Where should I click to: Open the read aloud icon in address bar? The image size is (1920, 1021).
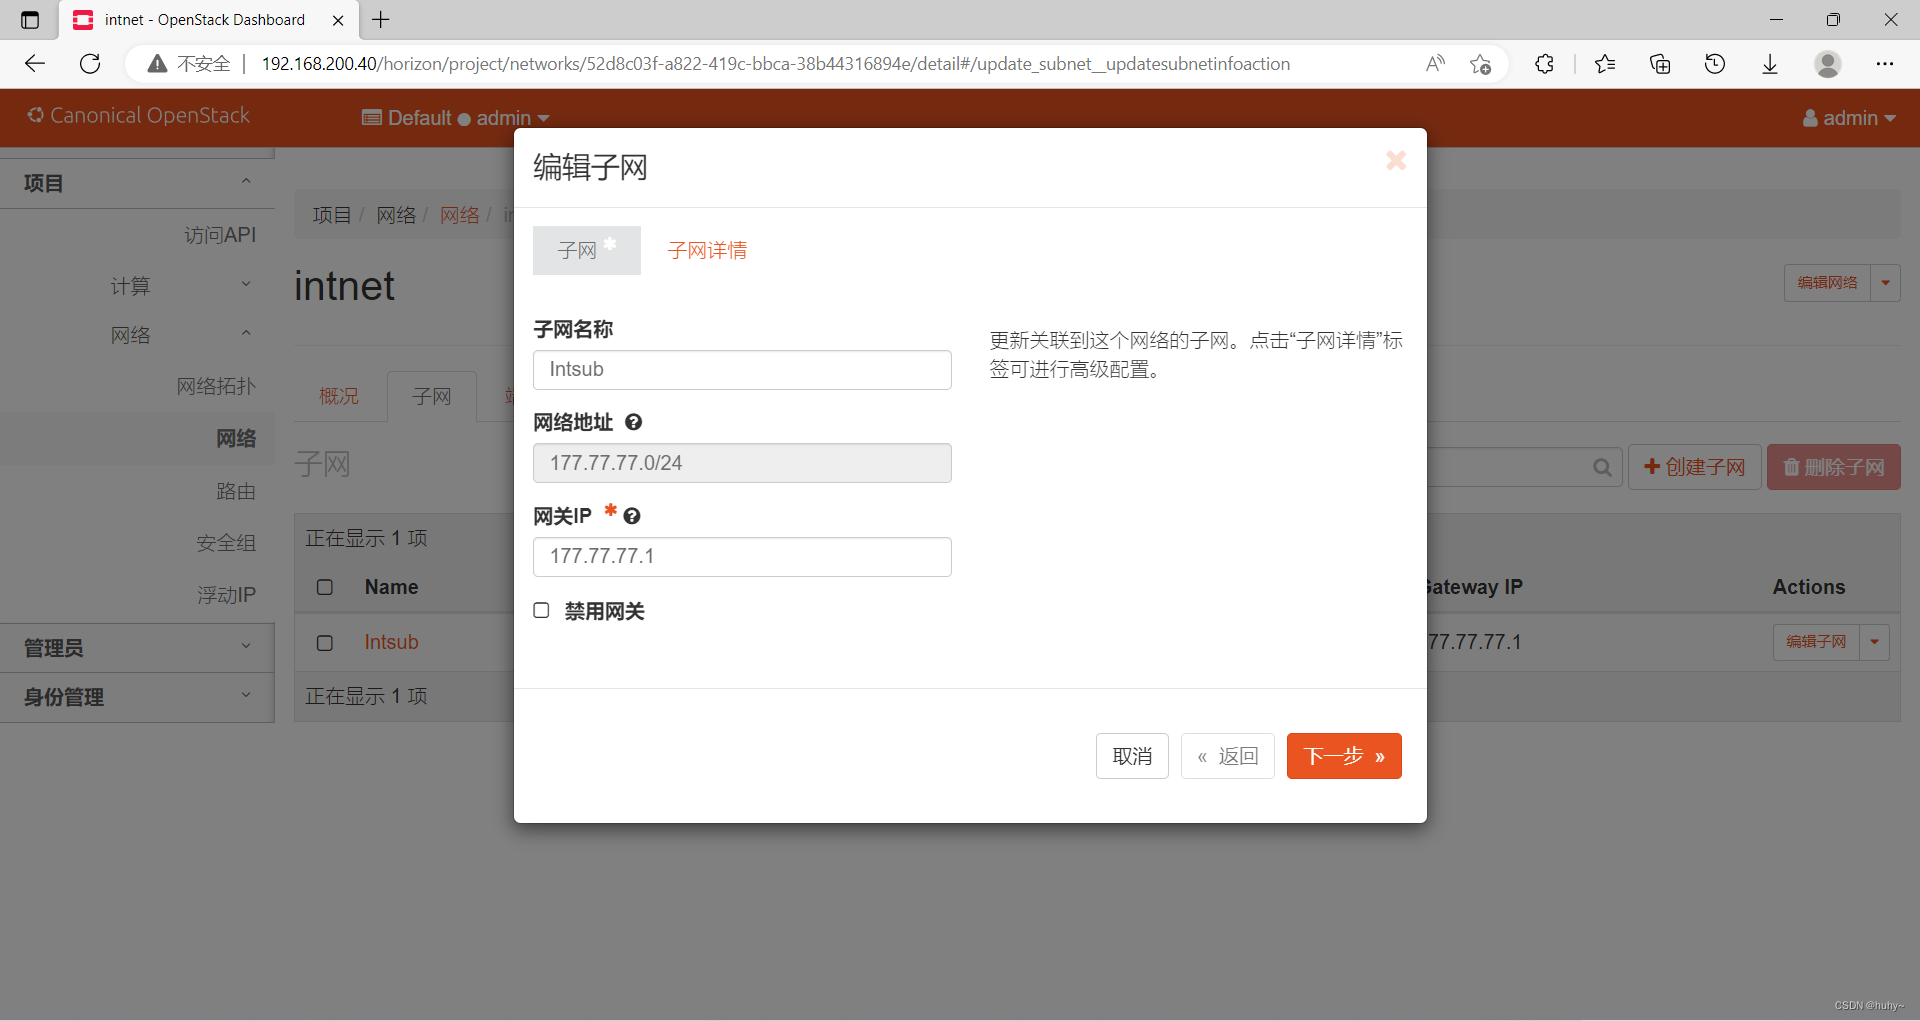tap(1435, 64)
